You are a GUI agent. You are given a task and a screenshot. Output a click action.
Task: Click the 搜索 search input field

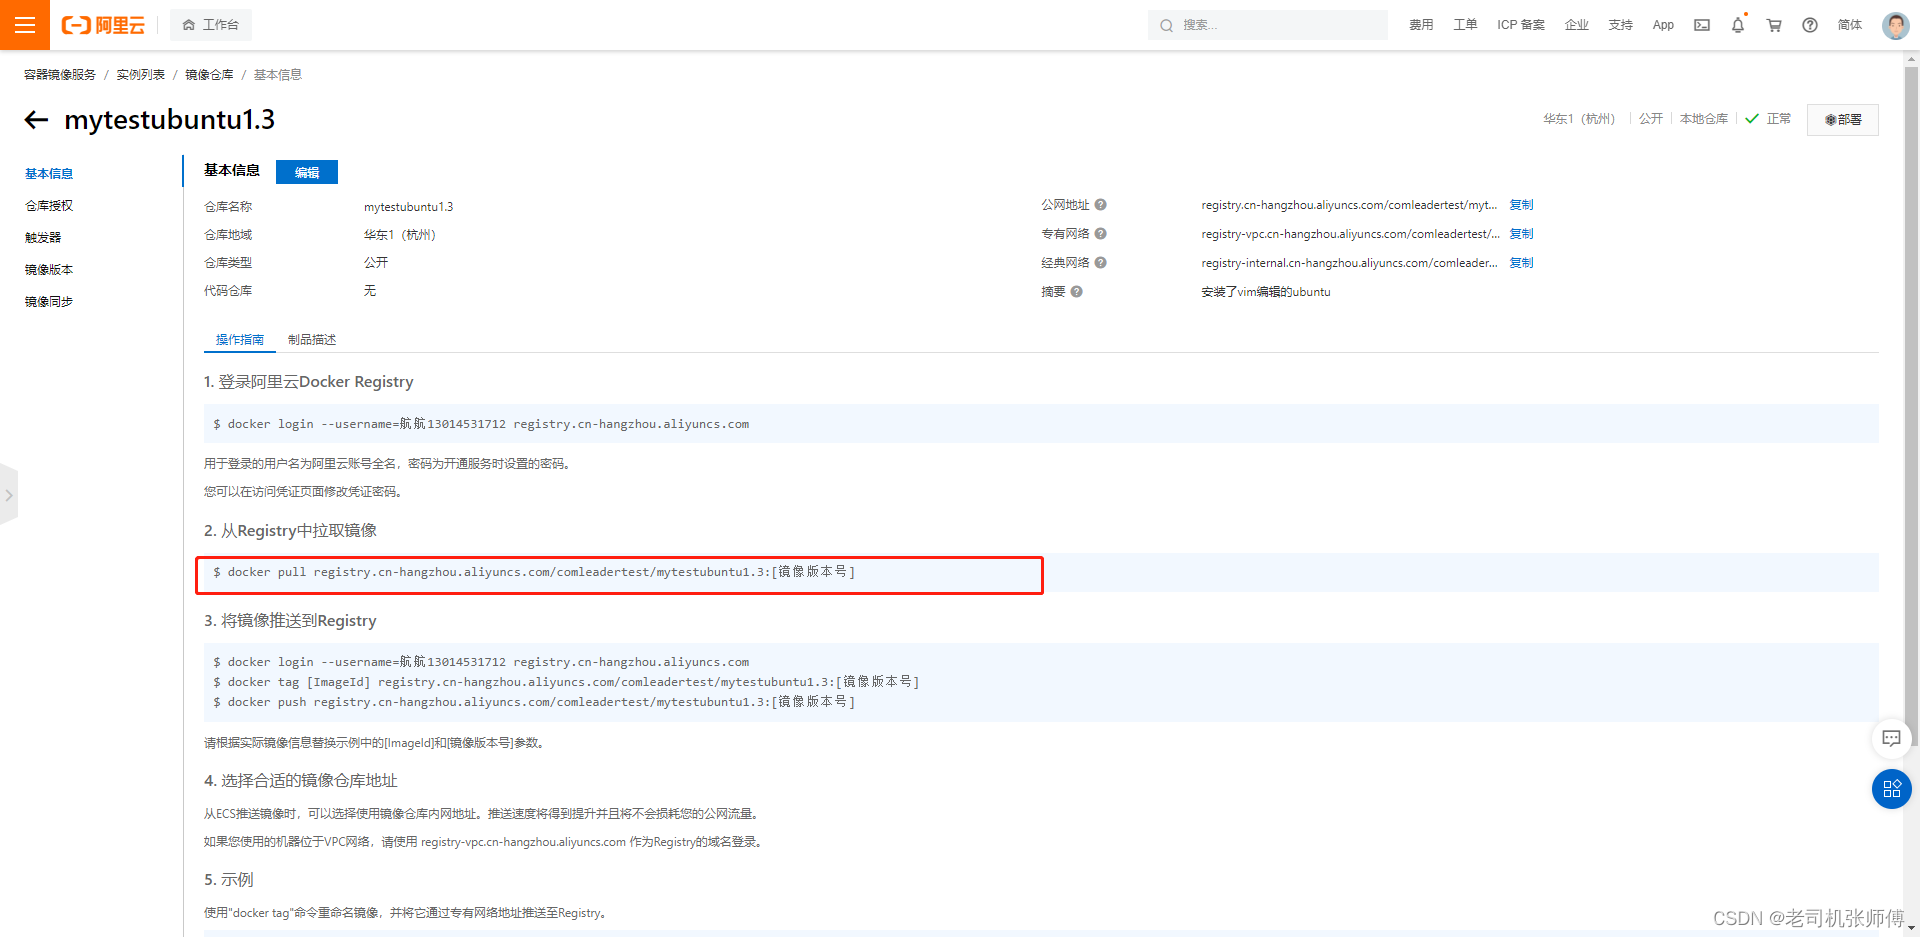pyautogui.click(x=1268, y=25)
